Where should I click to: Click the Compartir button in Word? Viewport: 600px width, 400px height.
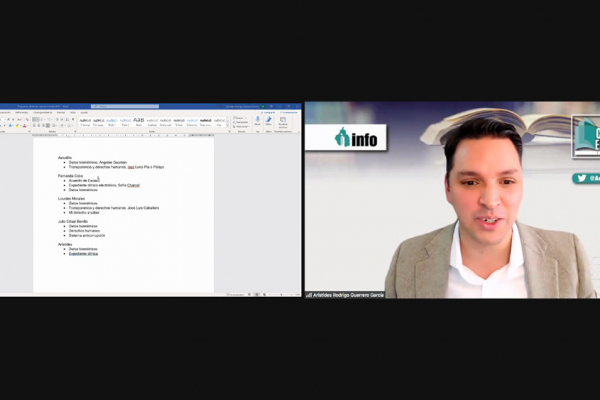[x=268, y=113]
